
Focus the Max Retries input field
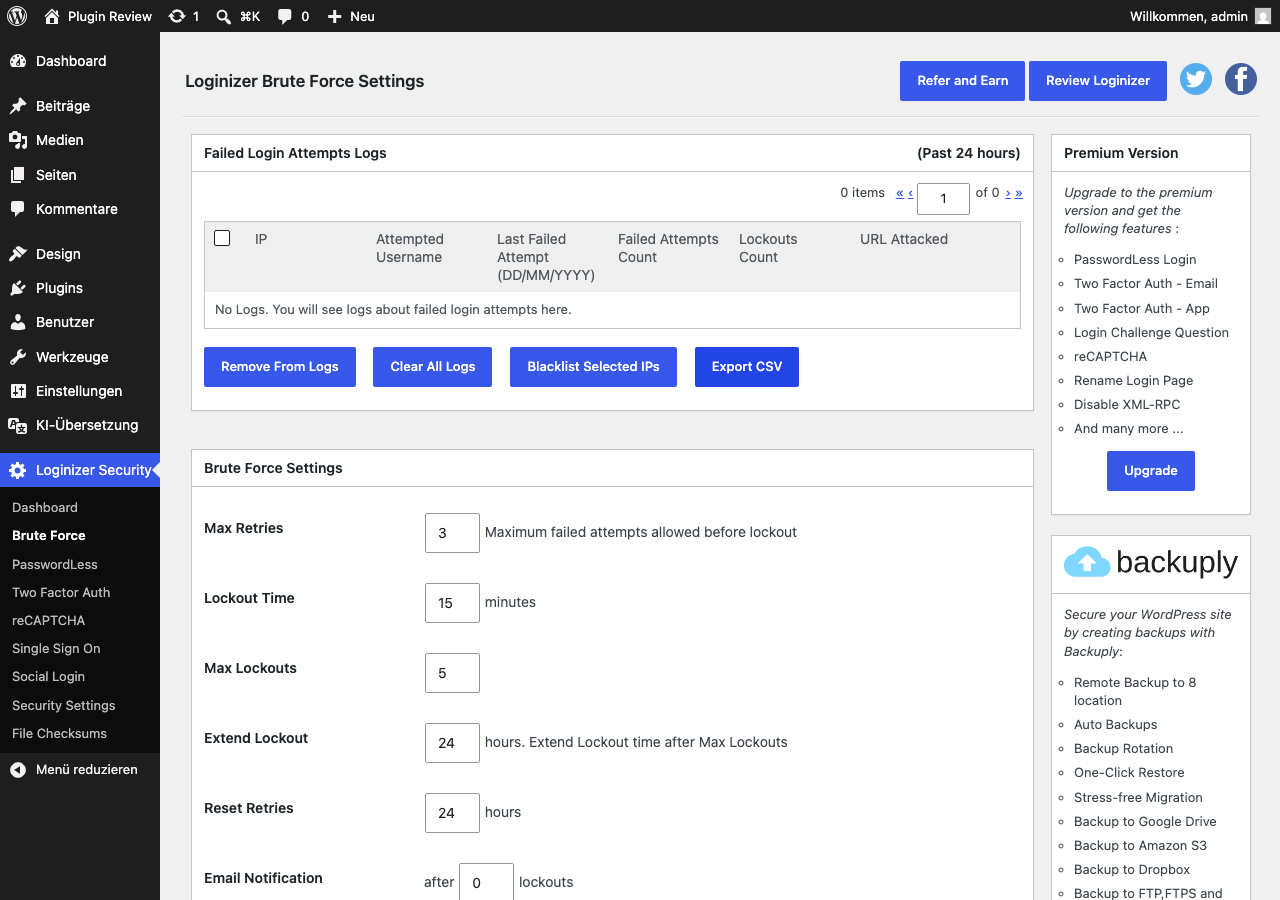coord(452,533)
